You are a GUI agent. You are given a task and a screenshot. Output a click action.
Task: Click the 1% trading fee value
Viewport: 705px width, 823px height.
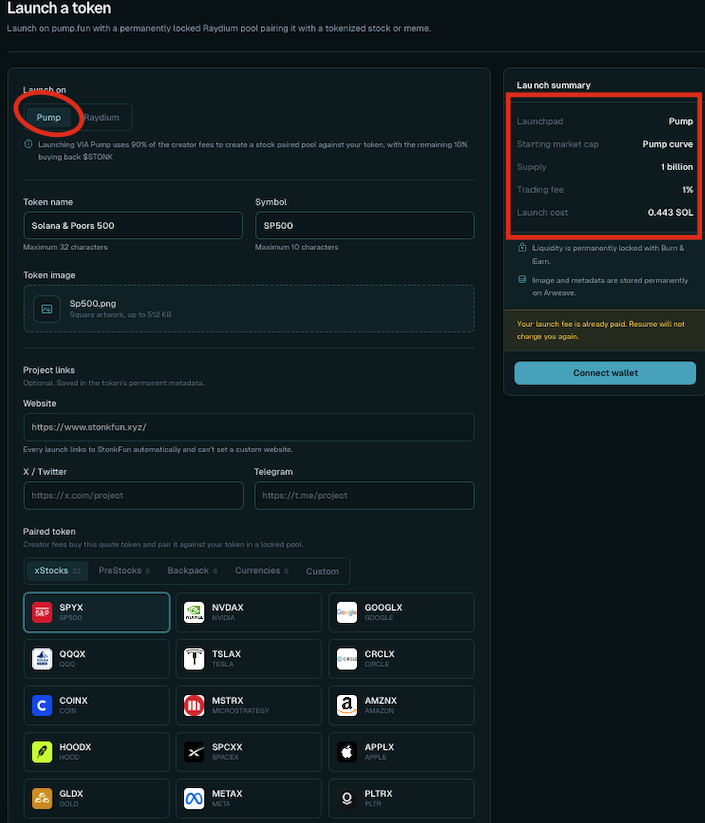tap(688, 189)
